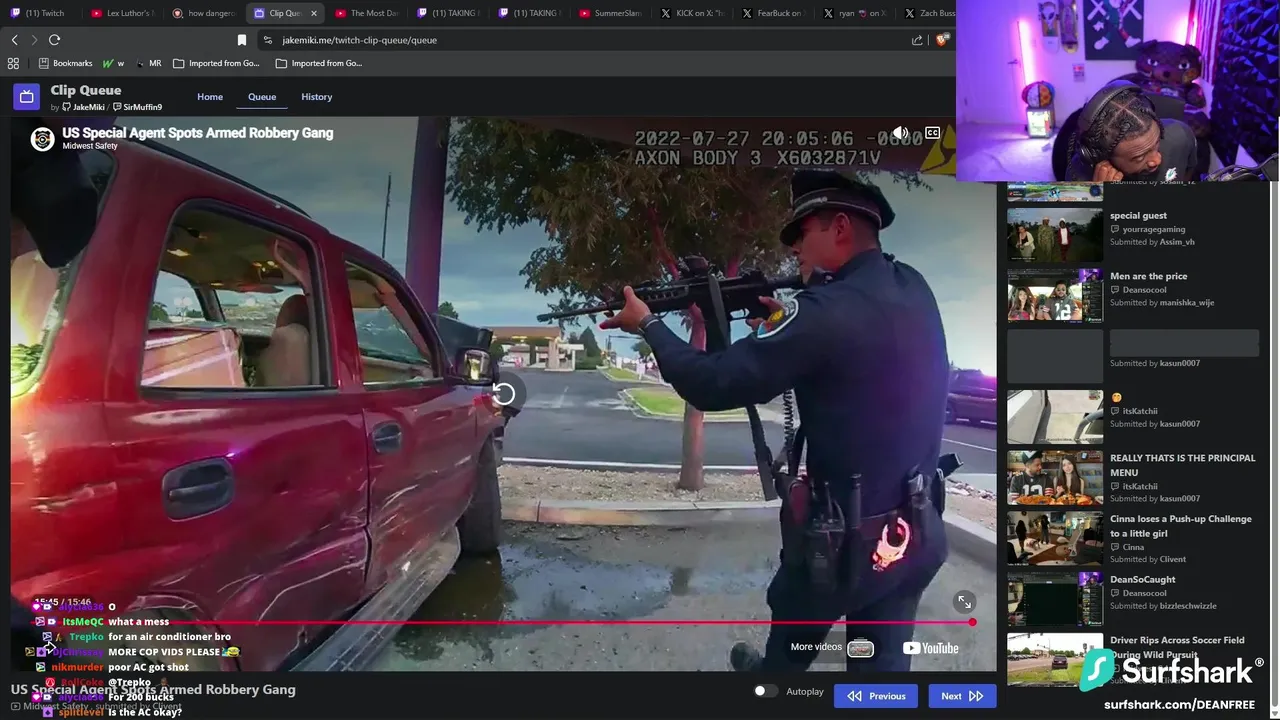Switch to the SummerSlam tab
Image resolution: width=1280 pixels, height=720 pixels.
coord(611,13)
